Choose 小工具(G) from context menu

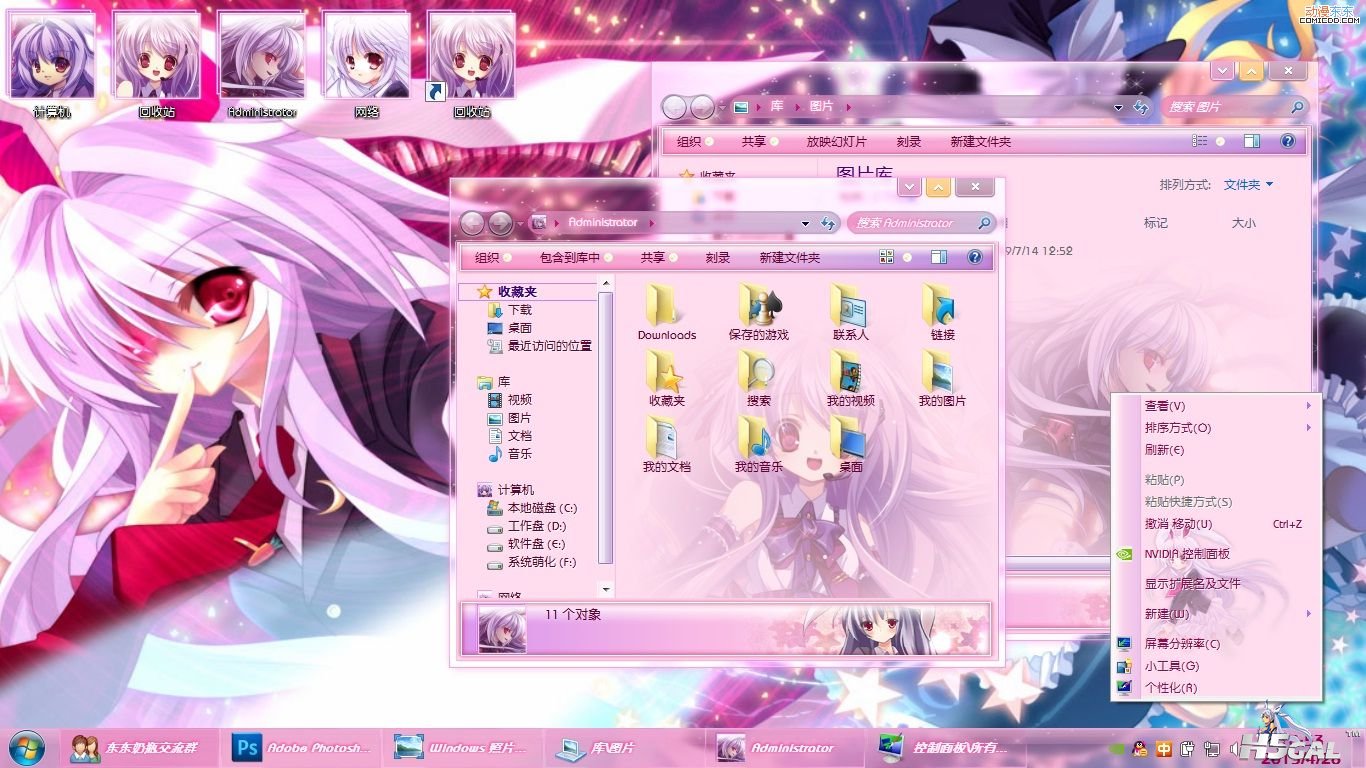point(1216,665)
